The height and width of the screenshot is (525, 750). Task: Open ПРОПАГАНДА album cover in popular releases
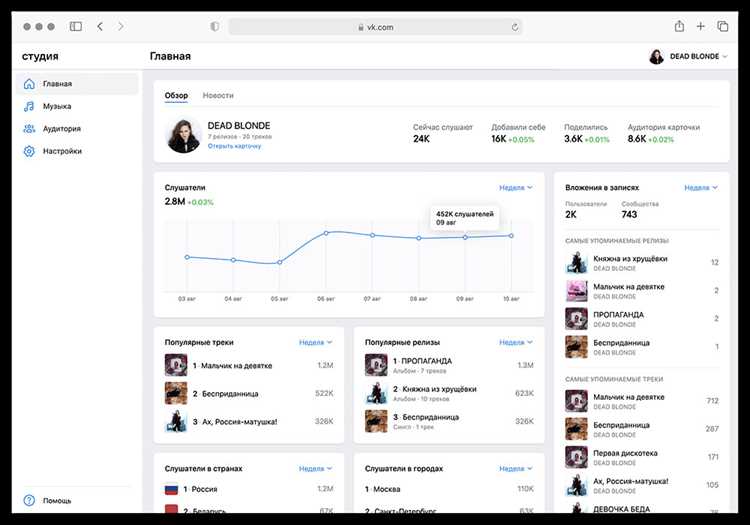coord(376,365)
